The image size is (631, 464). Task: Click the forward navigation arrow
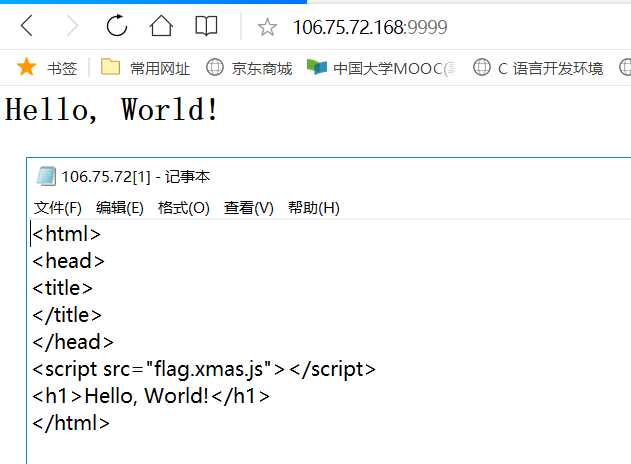(x=72, y=26)
